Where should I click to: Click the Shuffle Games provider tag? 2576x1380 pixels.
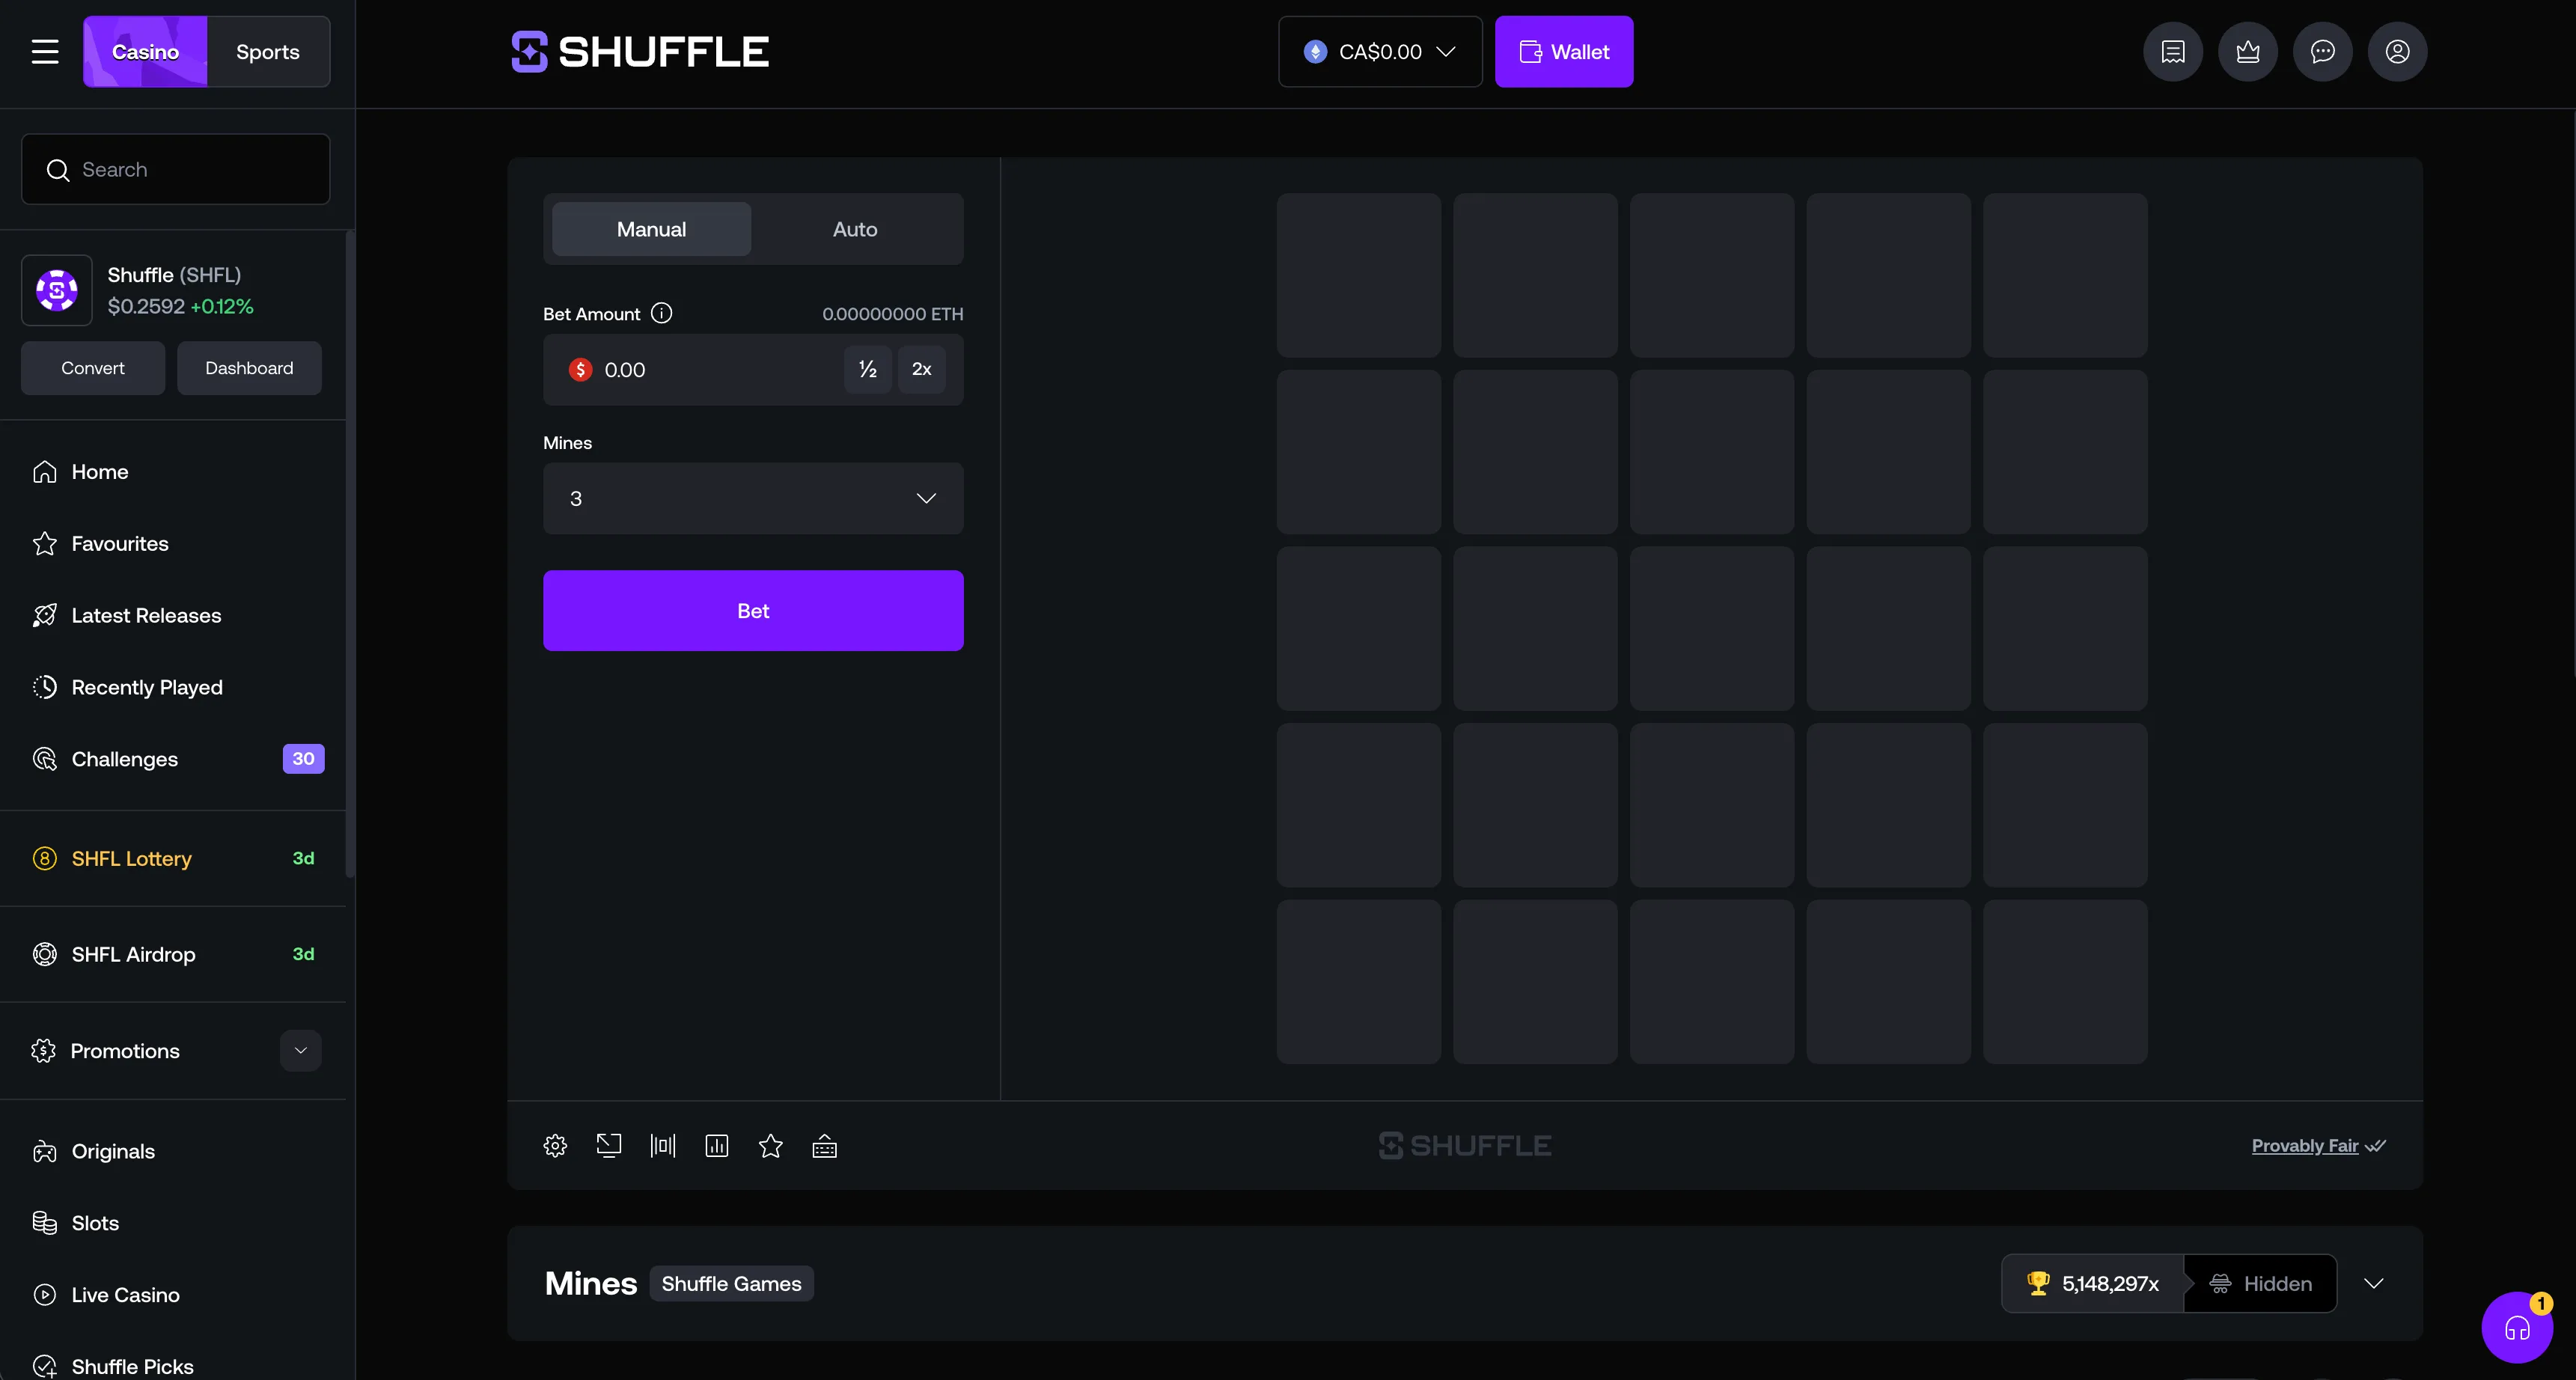[732, 1284]
